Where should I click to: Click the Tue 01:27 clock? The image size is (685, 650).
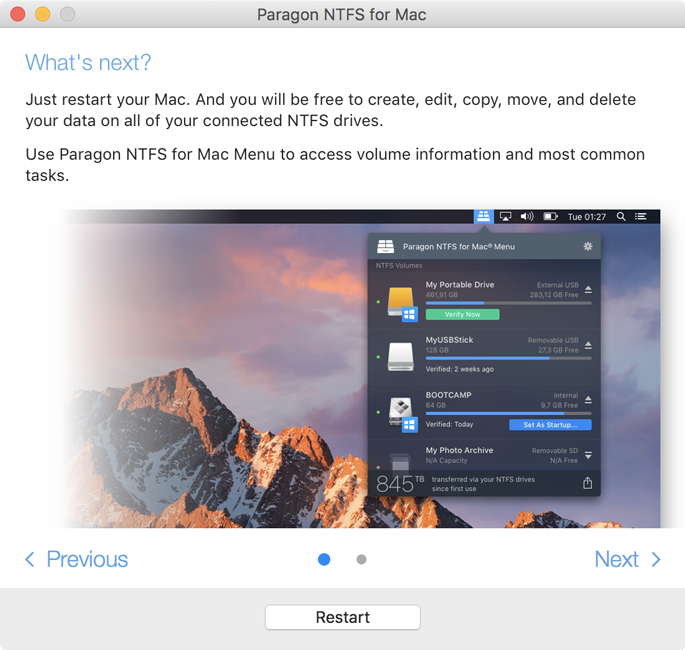click(587, 217)
